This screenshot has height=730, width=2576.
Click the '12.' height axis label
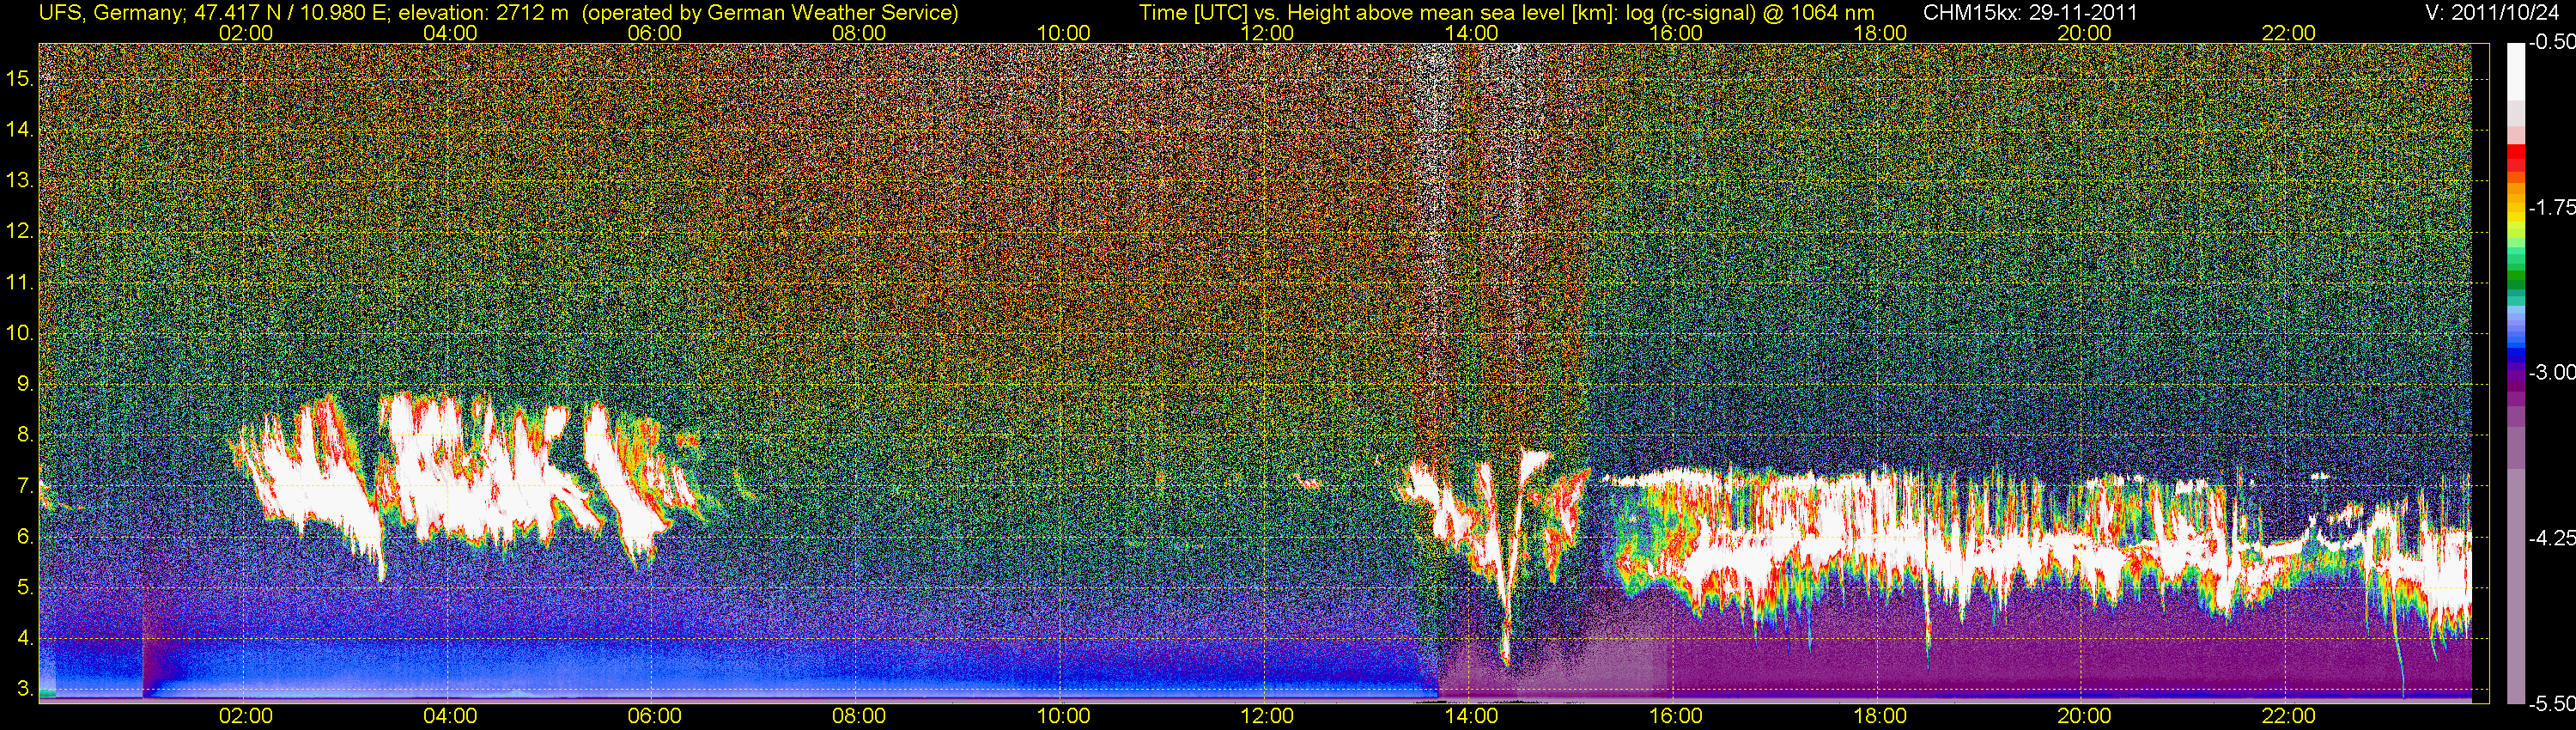[x=20, y=231]
